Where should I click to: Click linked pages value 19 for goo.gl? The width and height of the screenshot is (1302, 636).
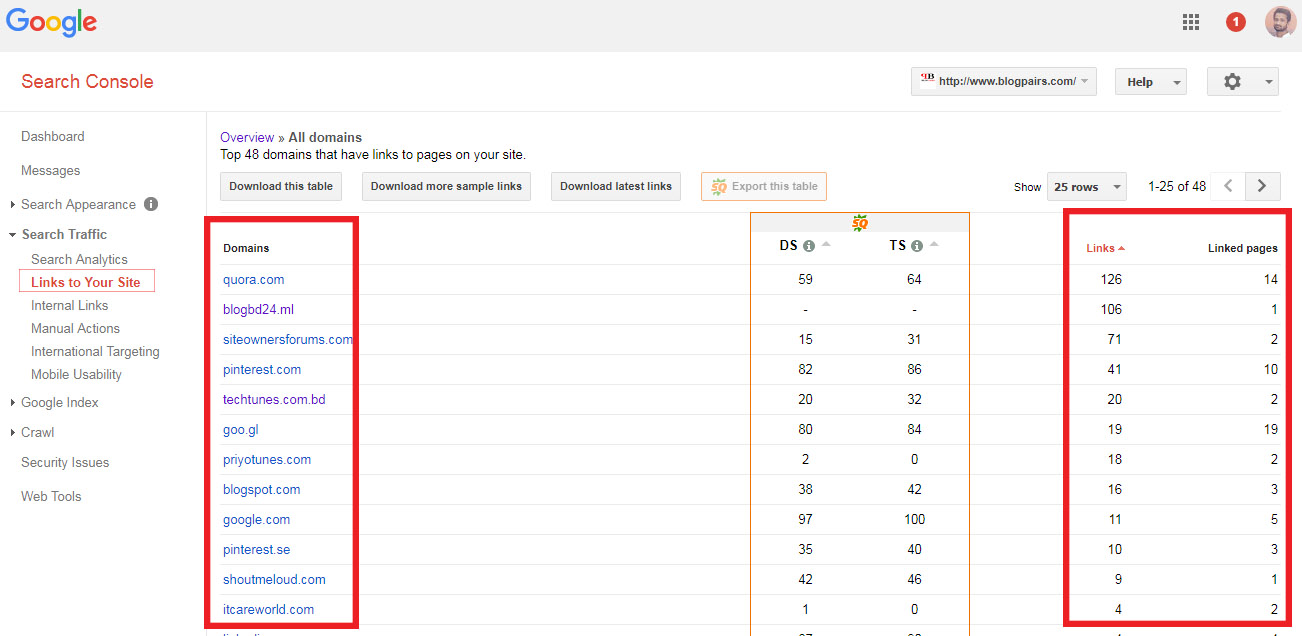(1270, 429)
